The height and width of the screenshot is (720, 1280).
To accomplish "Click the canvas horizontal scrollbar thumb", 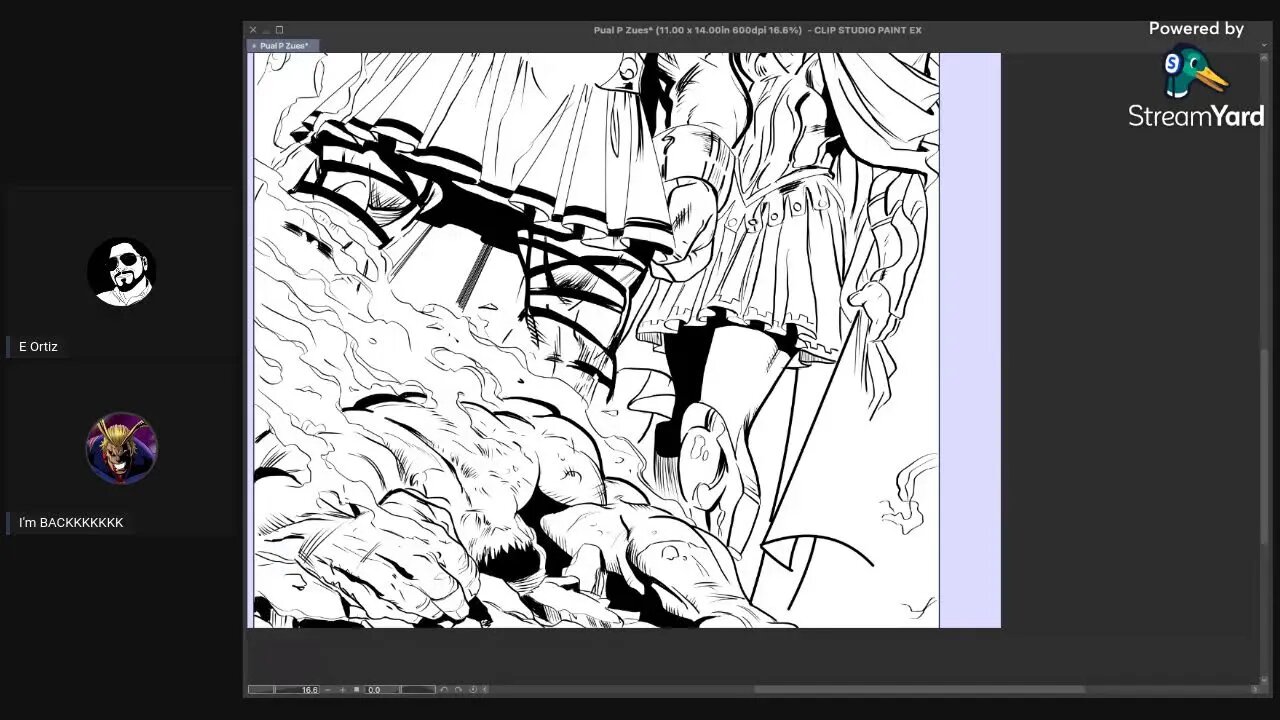I will (x=920, y=689).
